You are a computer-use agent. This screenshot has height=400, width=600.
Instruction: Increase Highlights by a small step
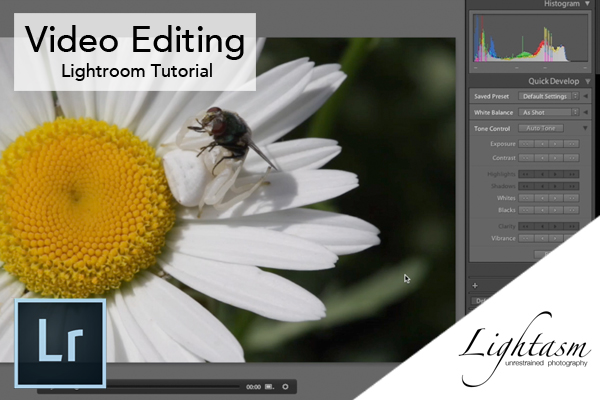[x=556, y=174]
